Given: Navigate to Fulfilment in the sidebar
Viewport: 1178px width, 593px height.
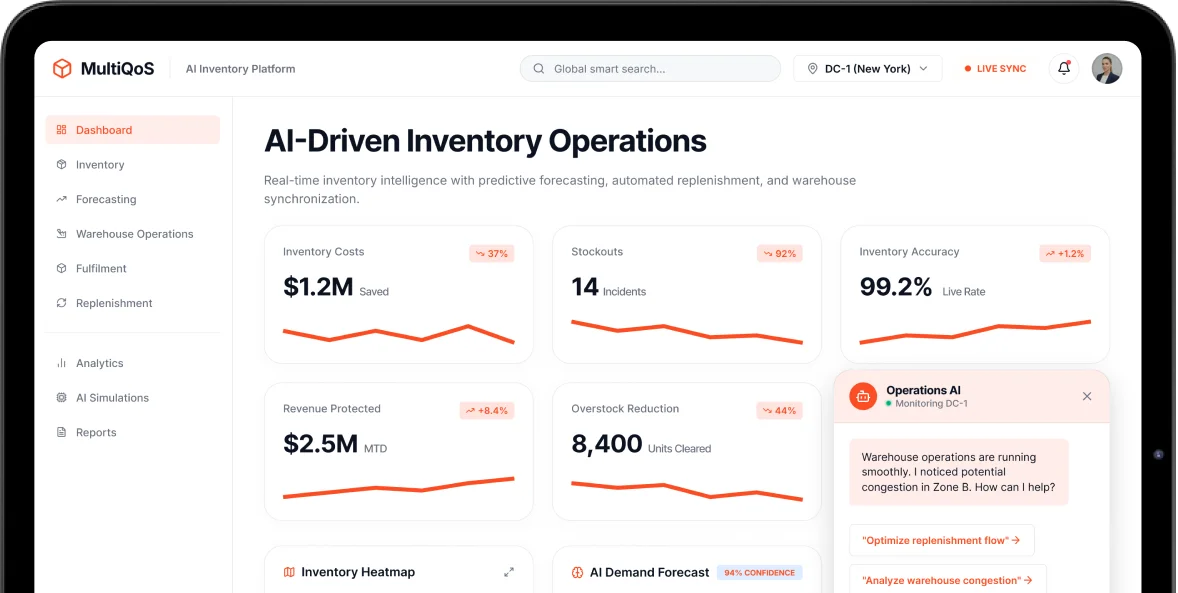Looking at the screenshot, I should tap(133, 268).
